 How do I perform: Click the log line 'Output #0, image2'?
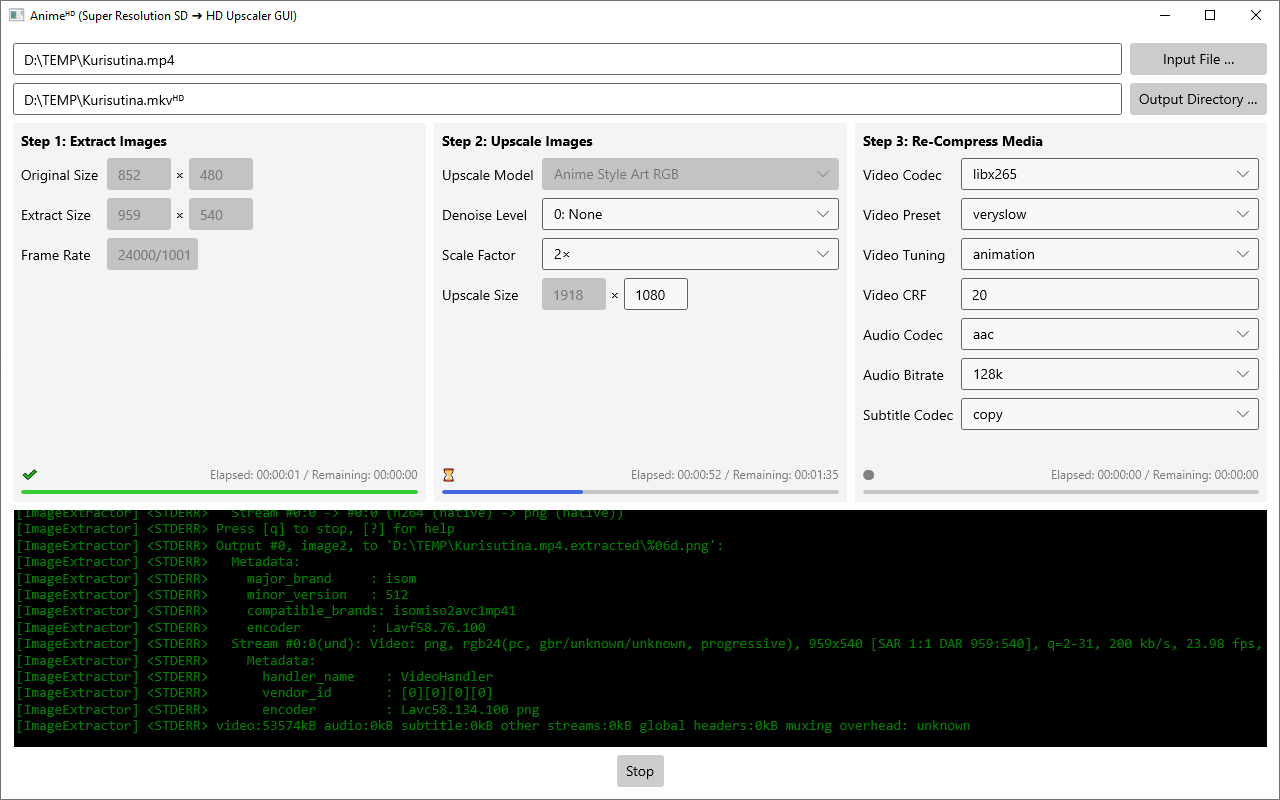tap(370, 545)
